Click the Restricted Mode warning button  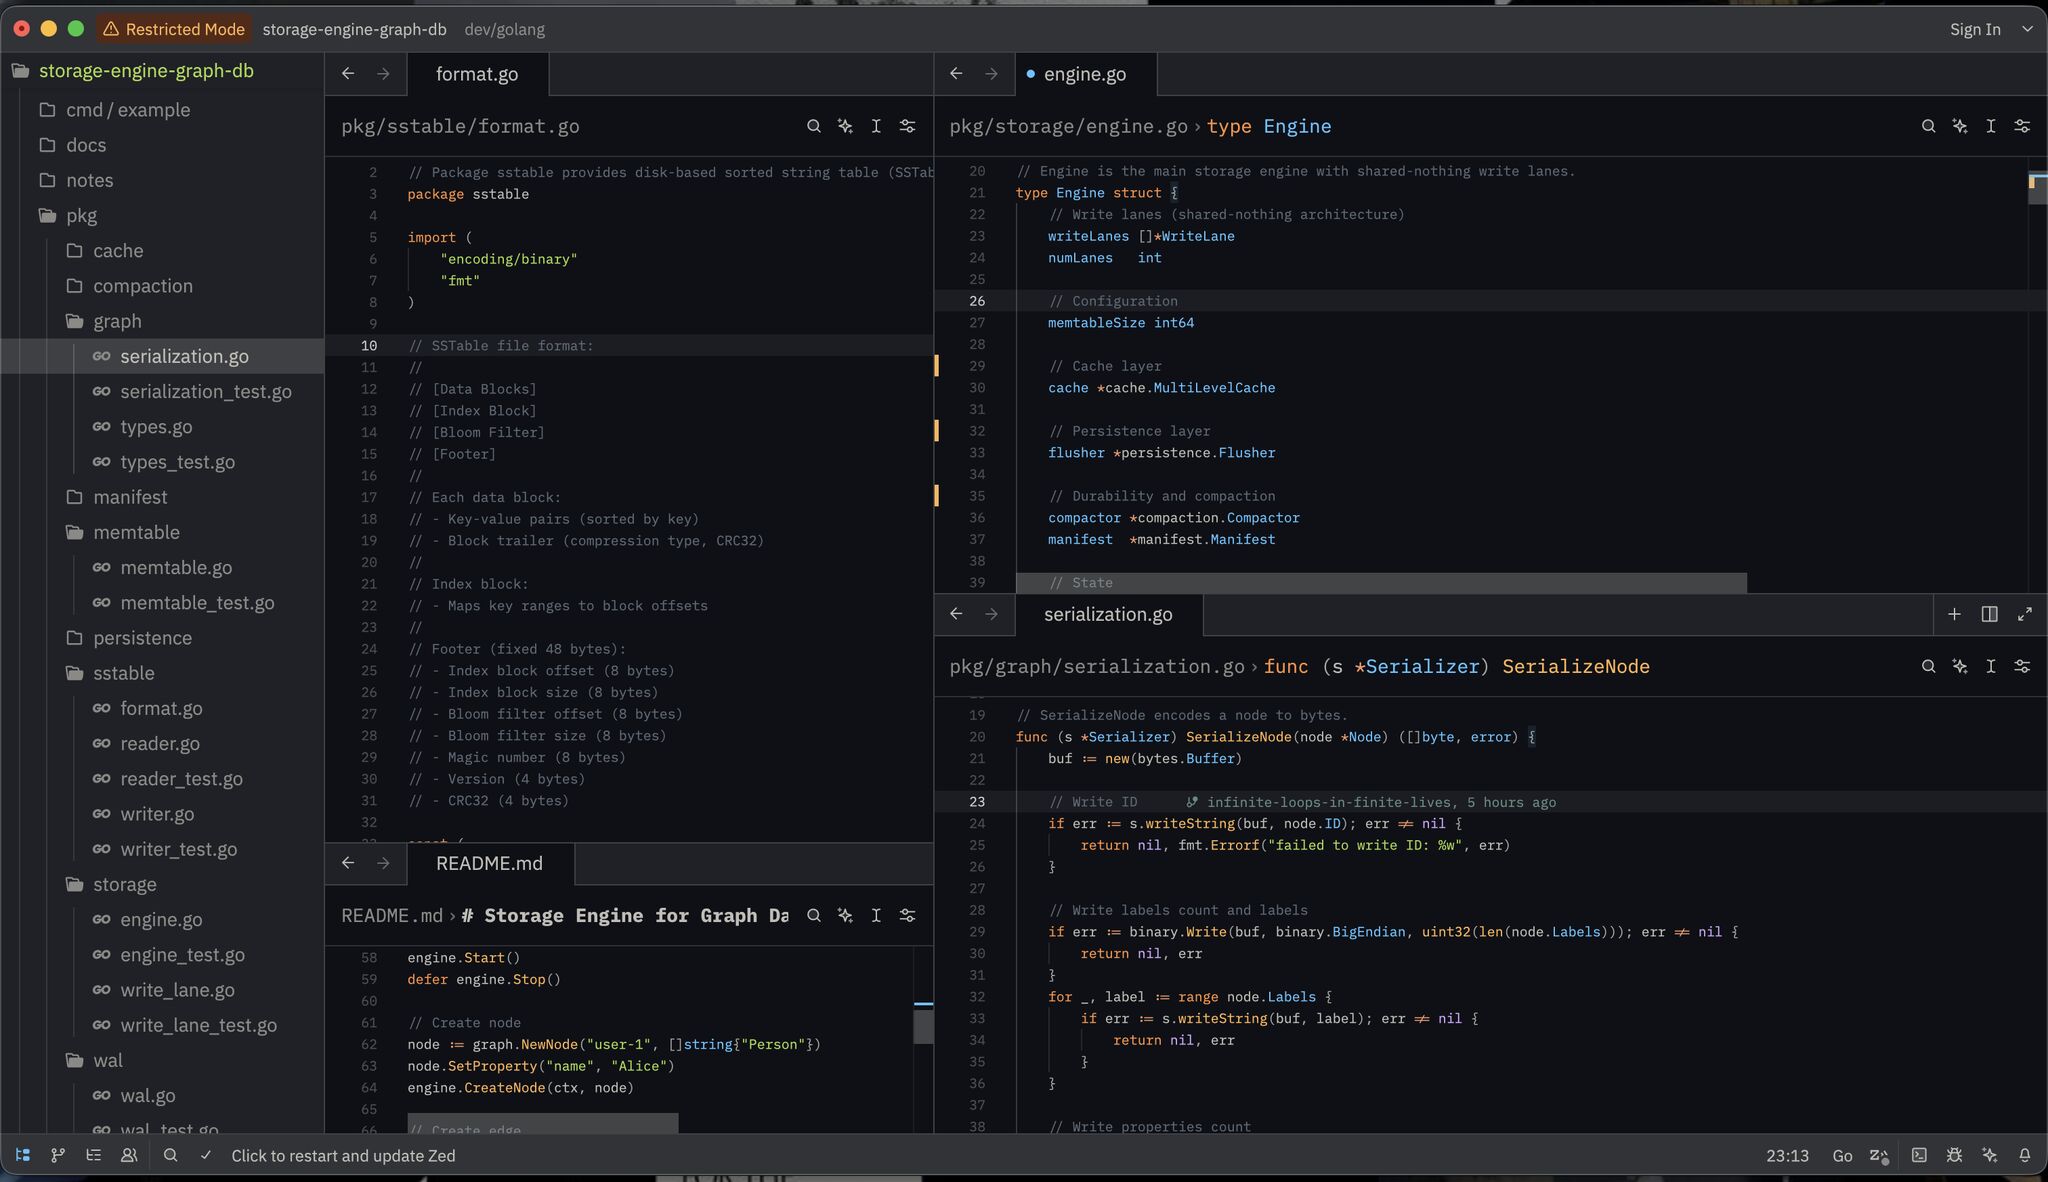(174, 29)
